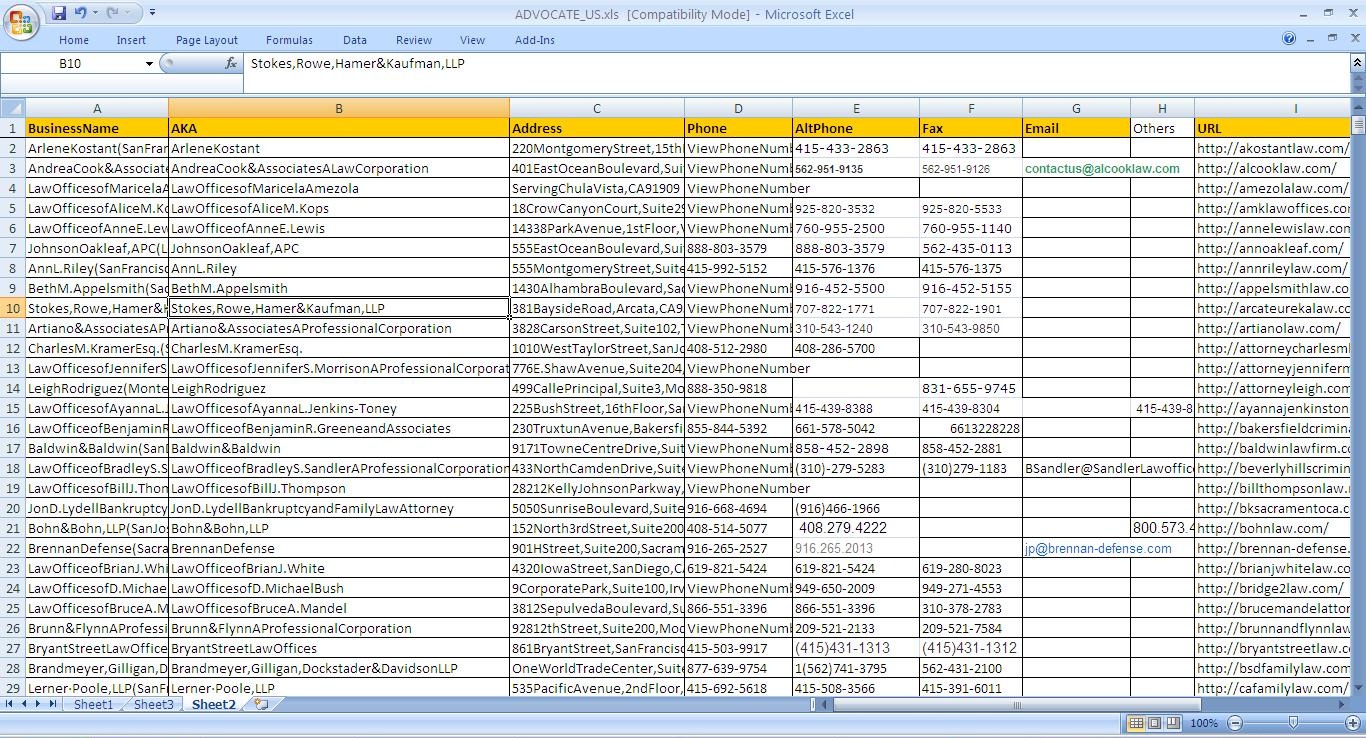Viewport: 1366px width, 738px height.
Task: Select fax cell 831-655-9745
Action: click(x=971, y=388)
